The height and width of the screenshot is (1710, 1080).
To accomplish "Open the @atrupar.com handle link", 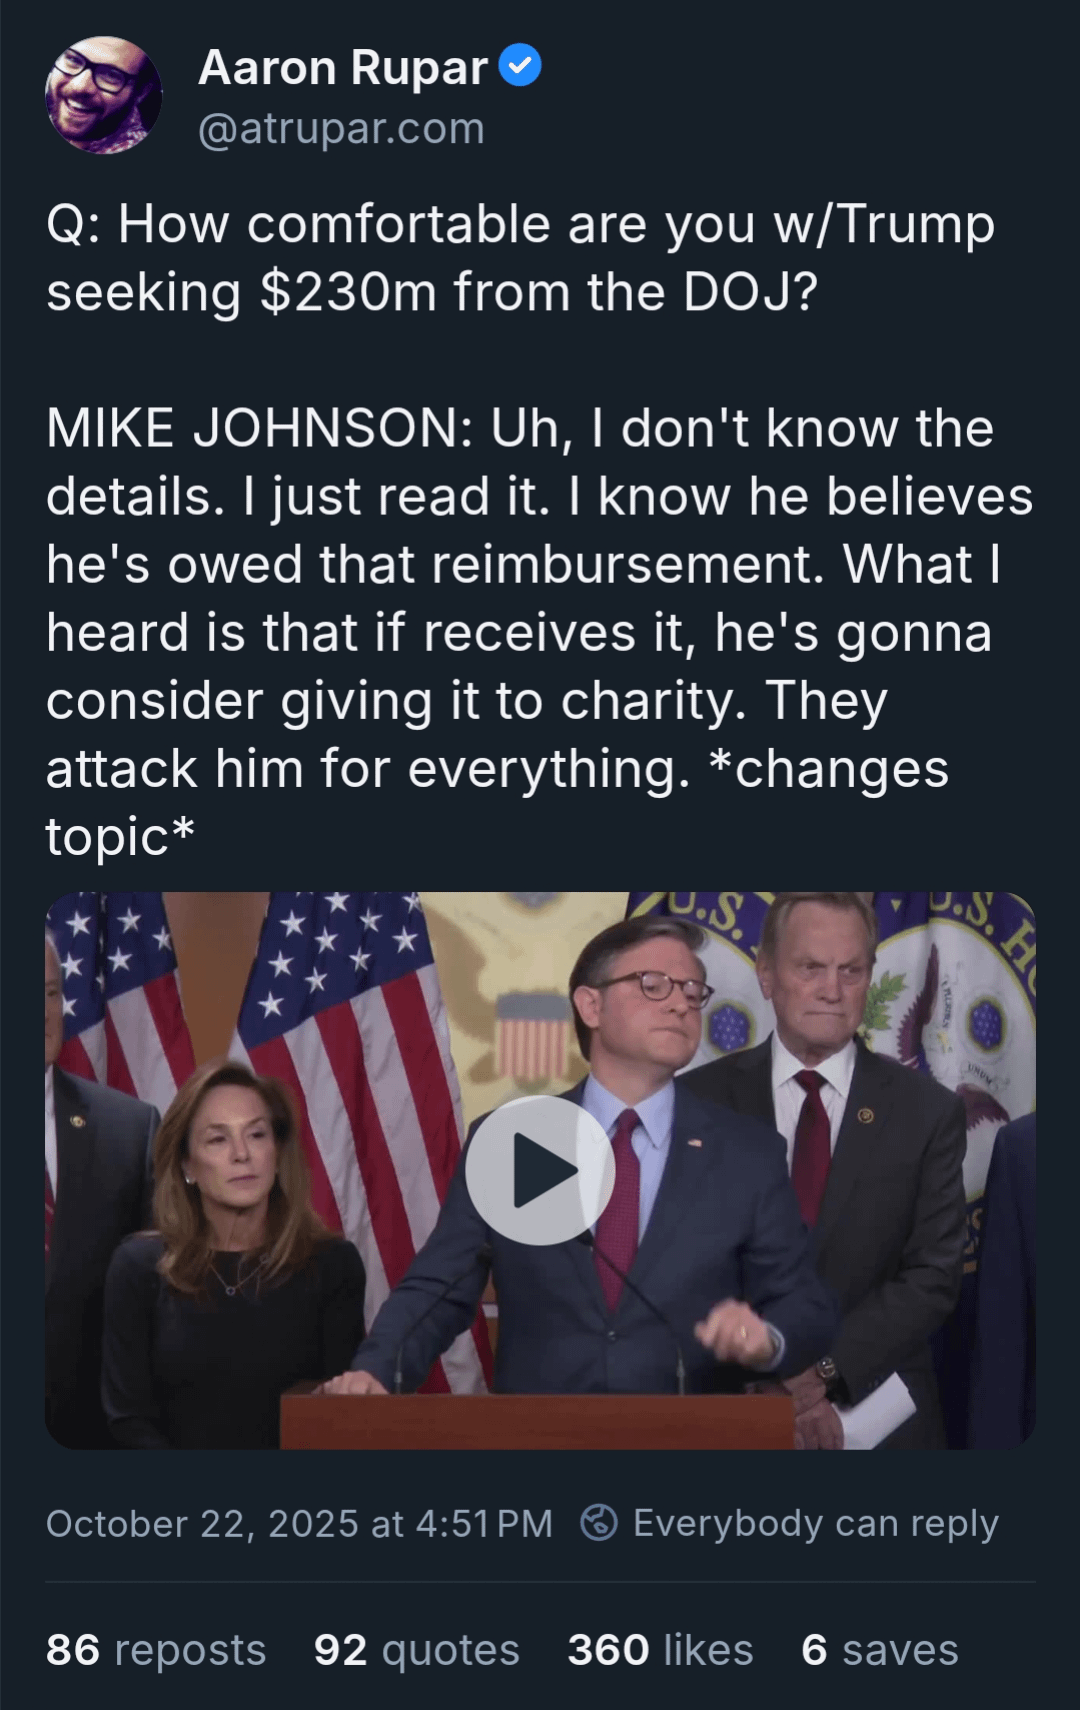I will pyautogui.click(x=341, y=129).
